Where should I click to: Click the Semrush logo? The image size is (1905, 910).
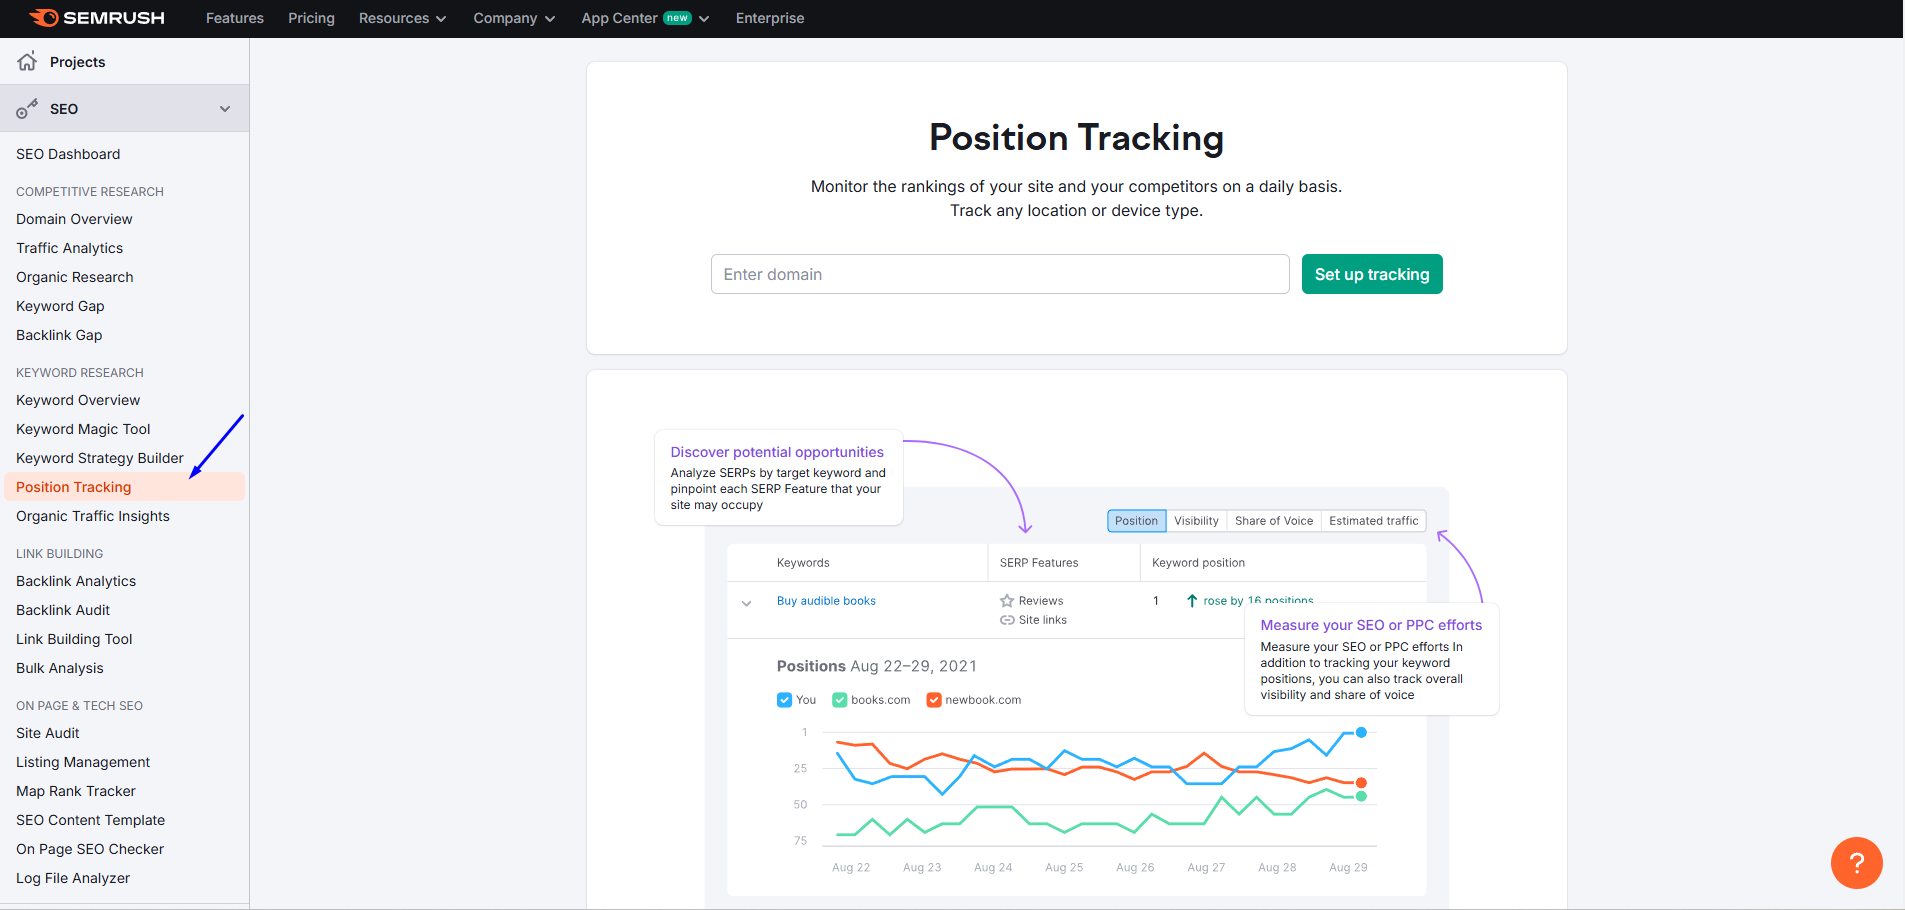(x=97, y=18)
